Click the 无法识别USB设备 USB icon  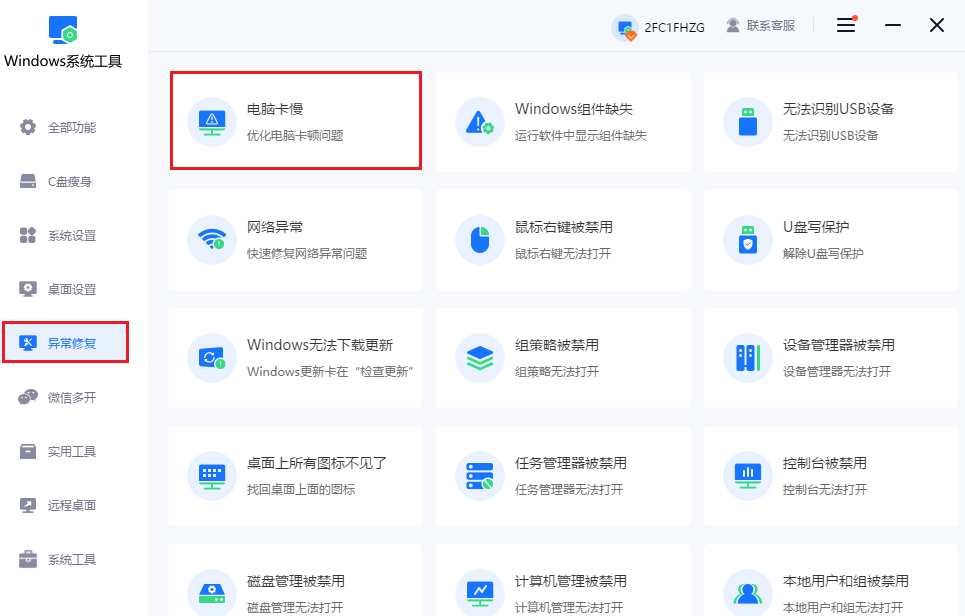(748, 122)
